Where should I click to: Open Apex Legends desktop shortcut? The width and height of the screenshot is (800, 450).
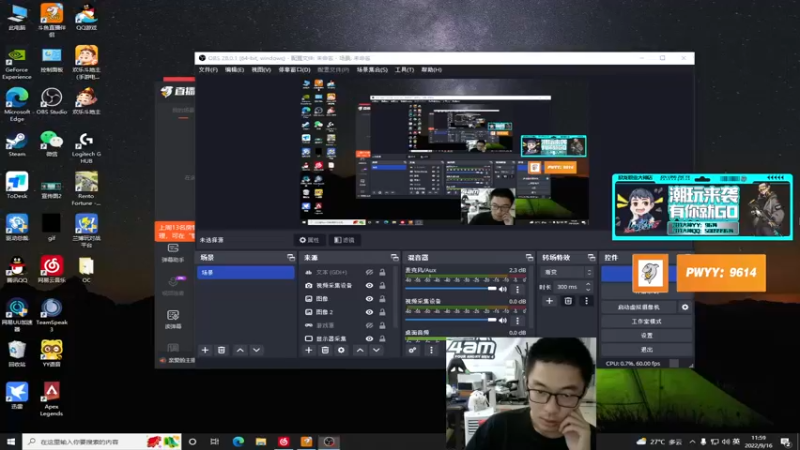coord(51,399)
